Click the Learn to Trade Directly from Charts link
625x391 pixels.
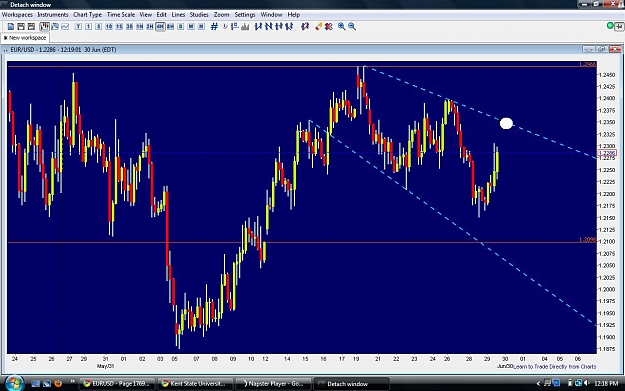click(x=555, y=367)
